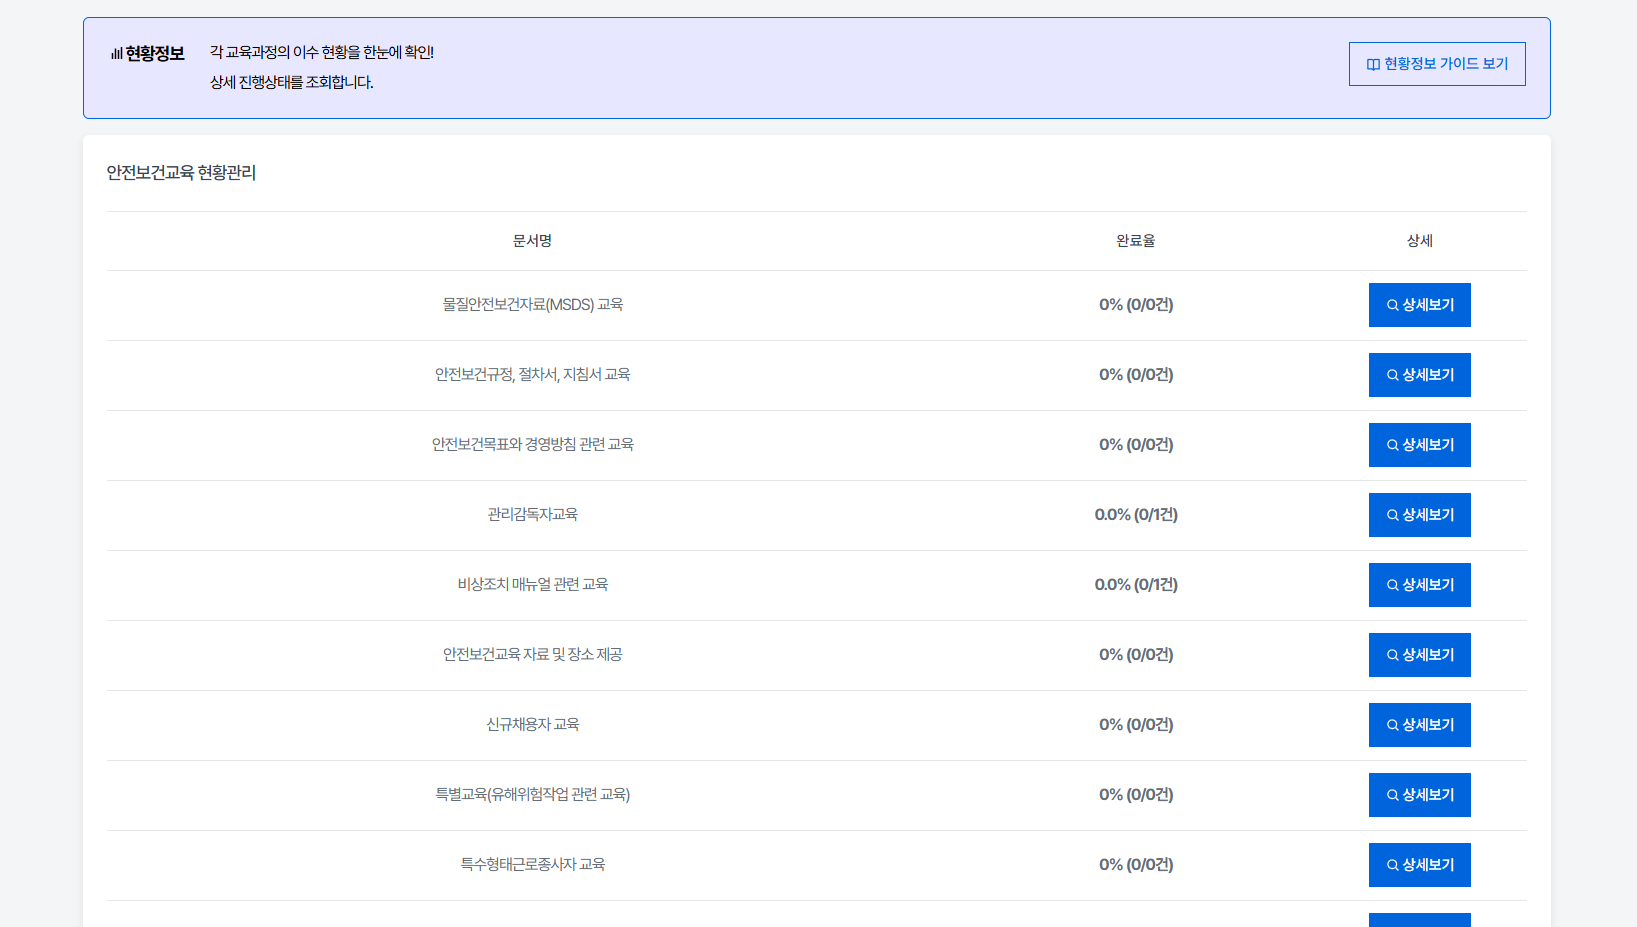Click 0.0% (0/1건) for 비상조치 매뉴얼 교육

click(x=1135, y=585)
